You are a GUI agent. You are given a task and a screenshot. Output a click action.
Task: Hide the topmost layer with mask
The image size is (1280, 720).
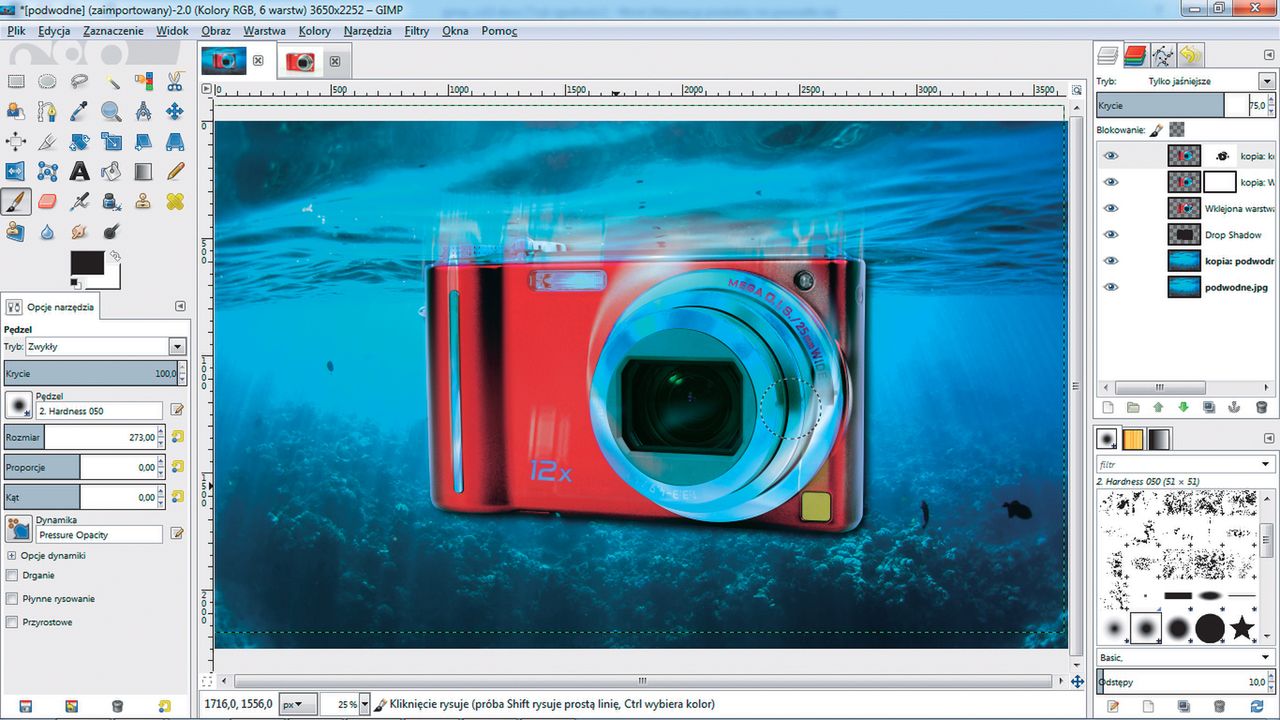coord(1110,156)
